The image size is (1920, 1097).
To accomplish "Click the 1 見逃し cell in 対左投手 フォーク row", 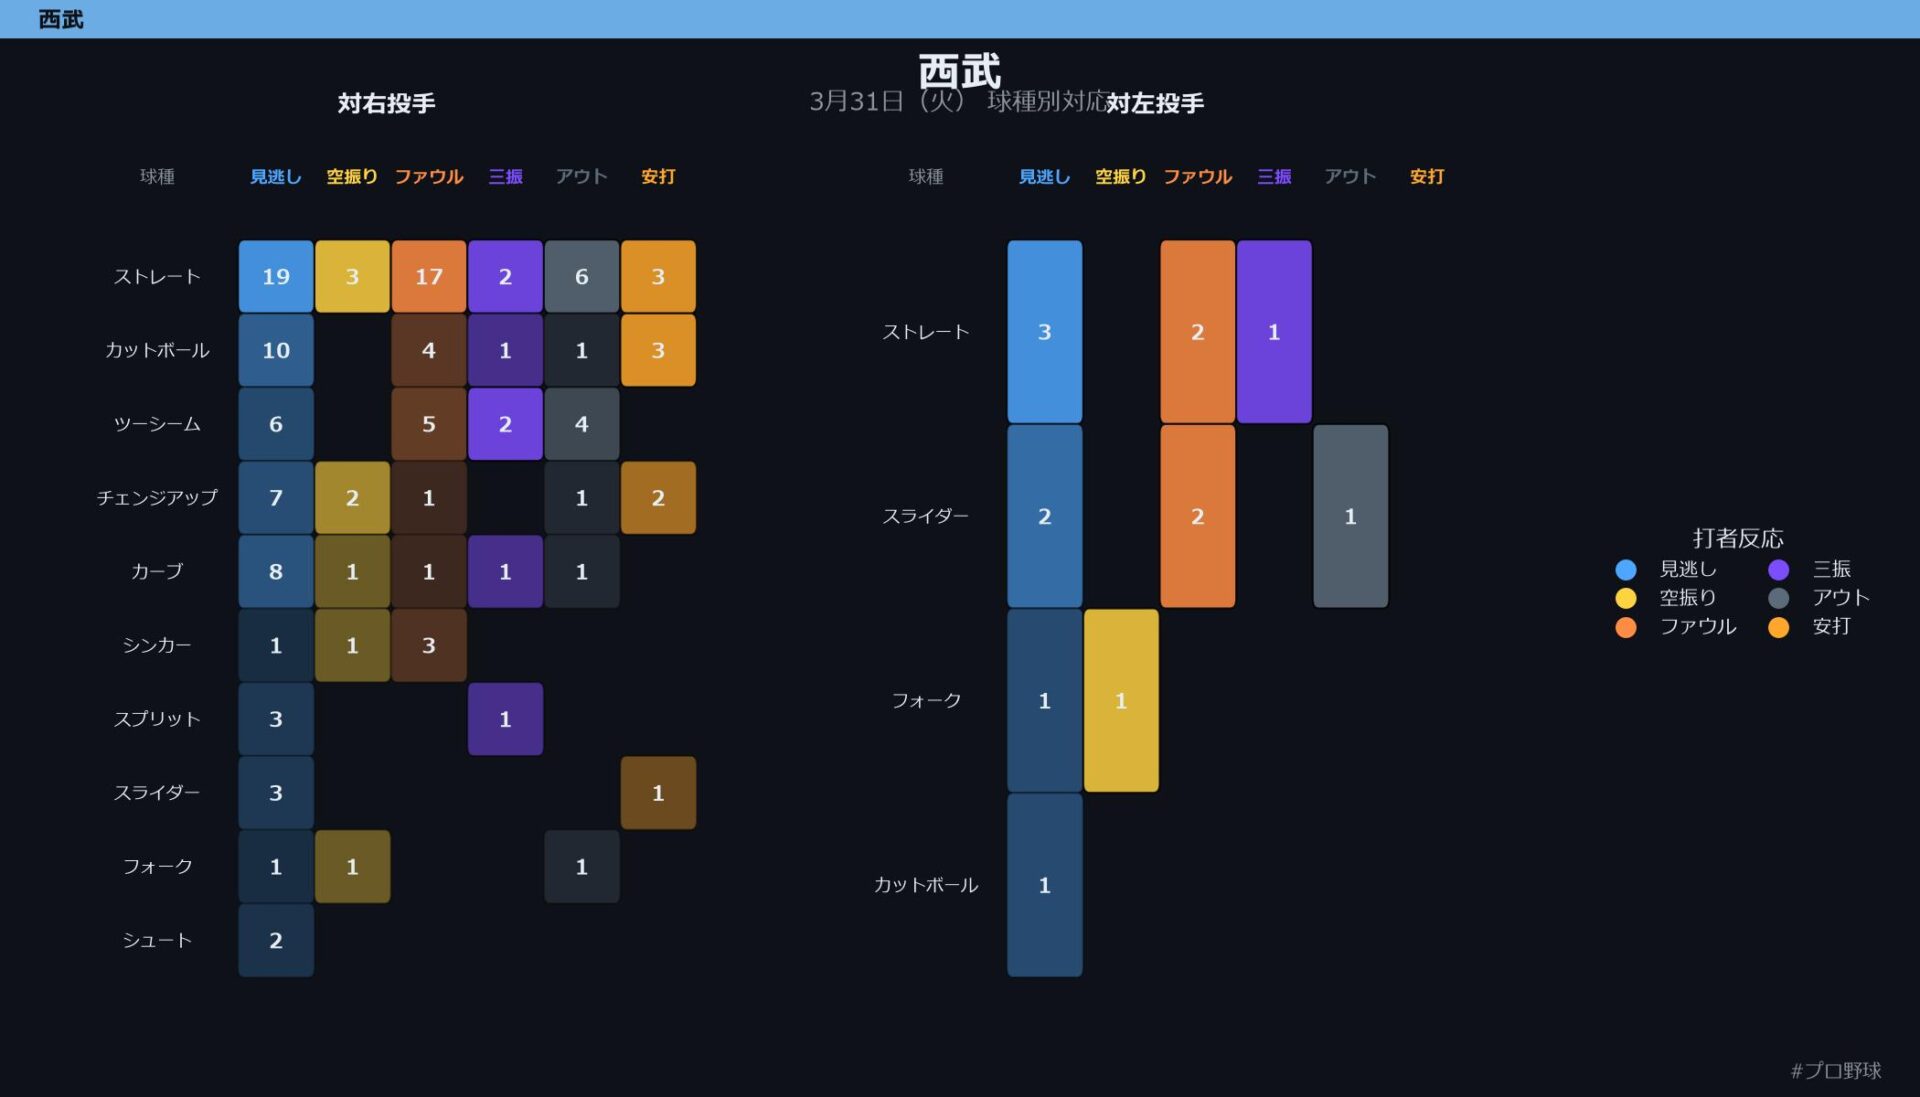I will click(1045, 700).
